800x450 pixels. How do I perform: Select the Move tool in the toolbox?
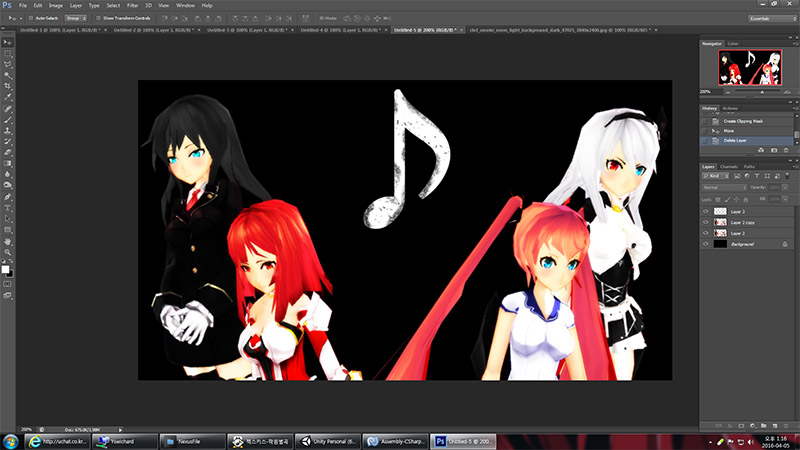[8, 42]
